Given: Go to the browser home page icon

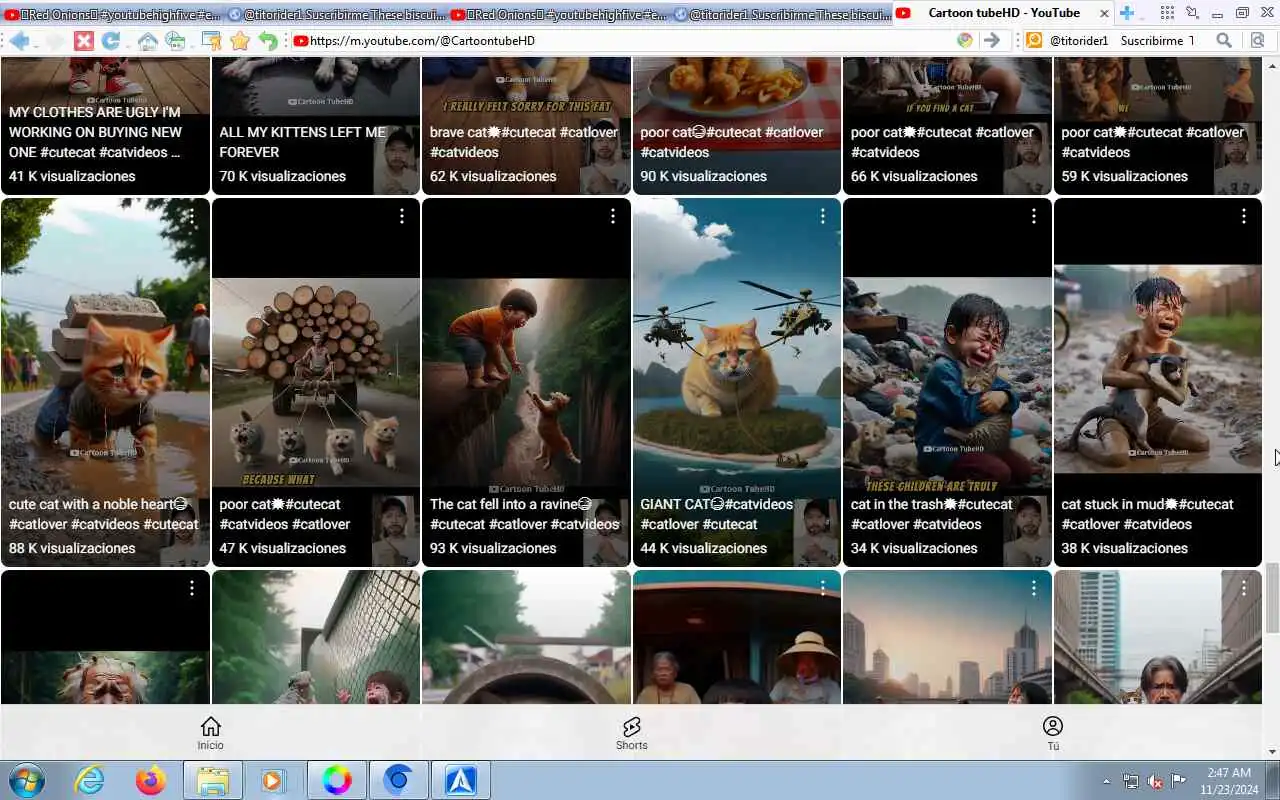Looking at the screenshot, I should click(147, 41).
